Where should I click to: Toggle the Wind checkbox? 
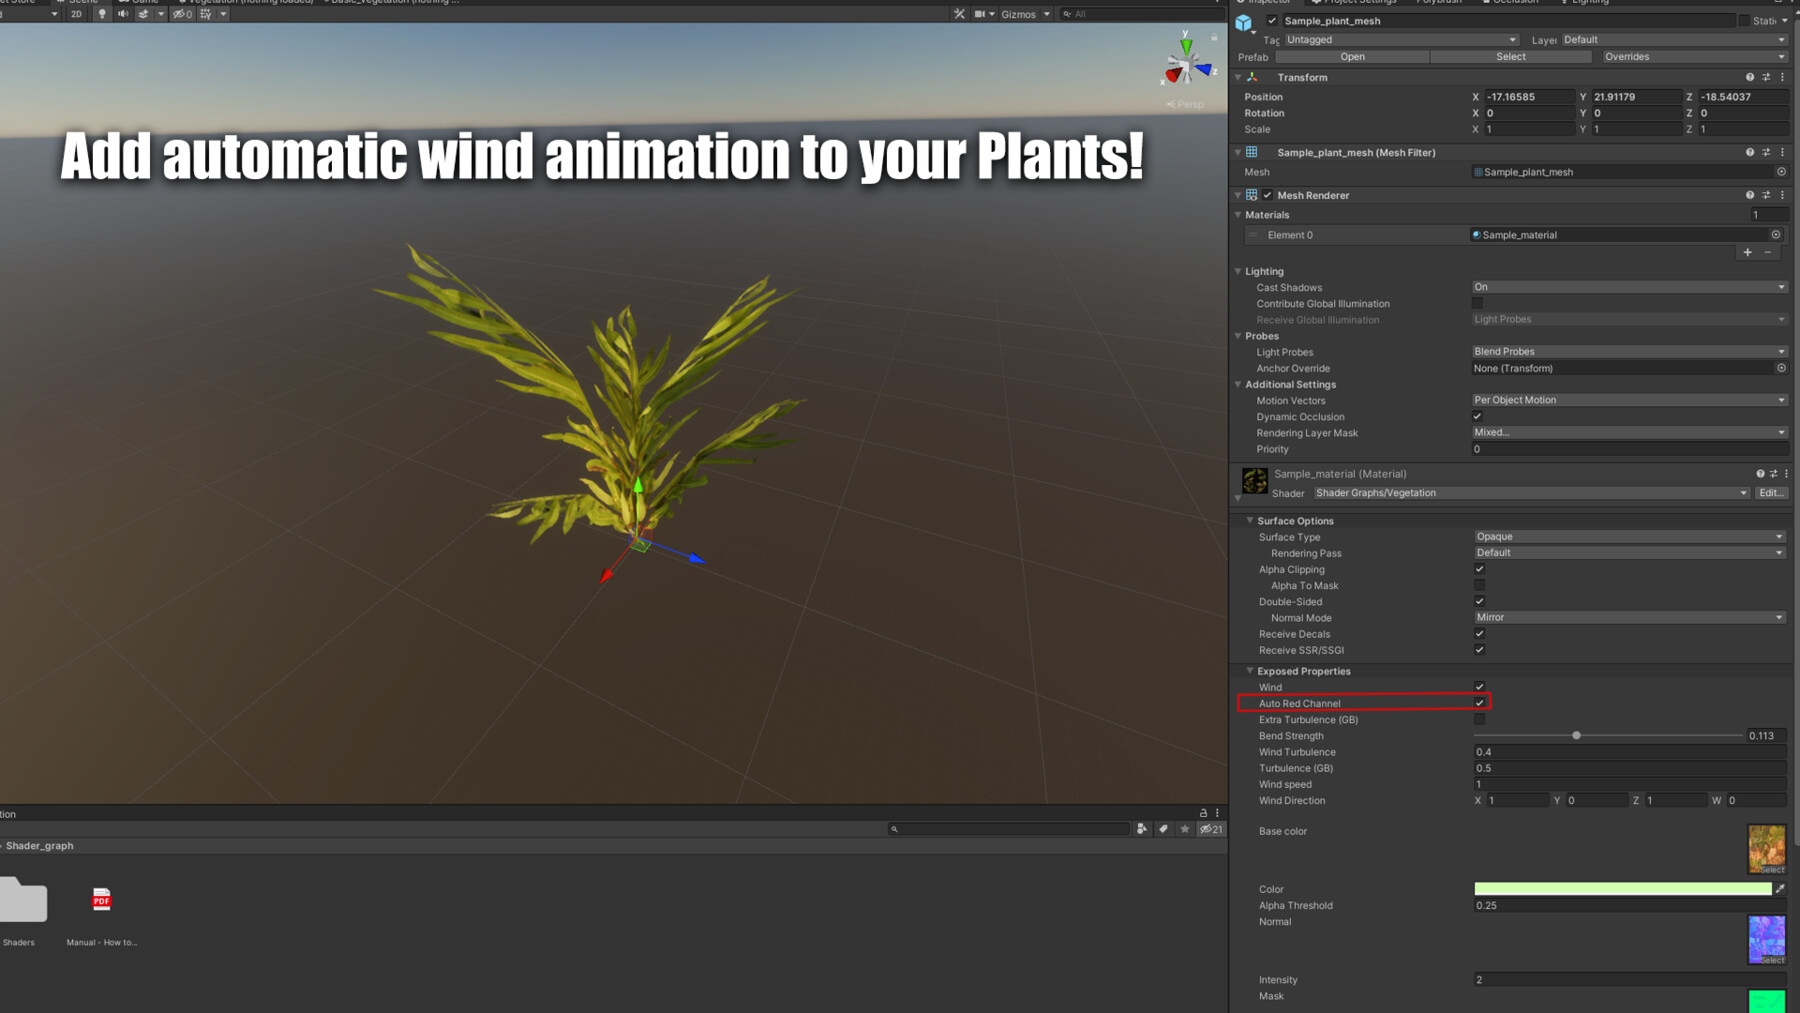(1479, 687)
